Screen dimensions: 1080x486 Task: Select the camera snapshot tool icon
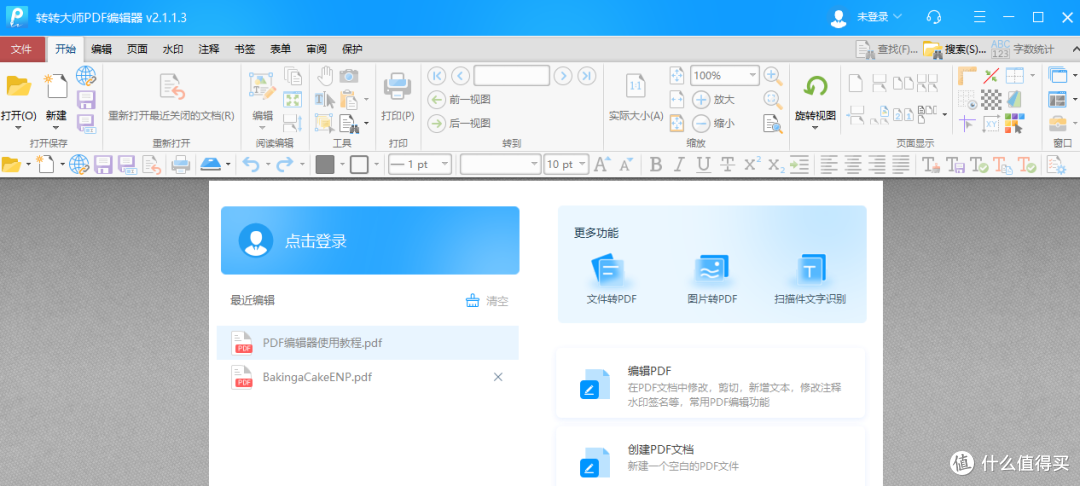click(349, 75)
